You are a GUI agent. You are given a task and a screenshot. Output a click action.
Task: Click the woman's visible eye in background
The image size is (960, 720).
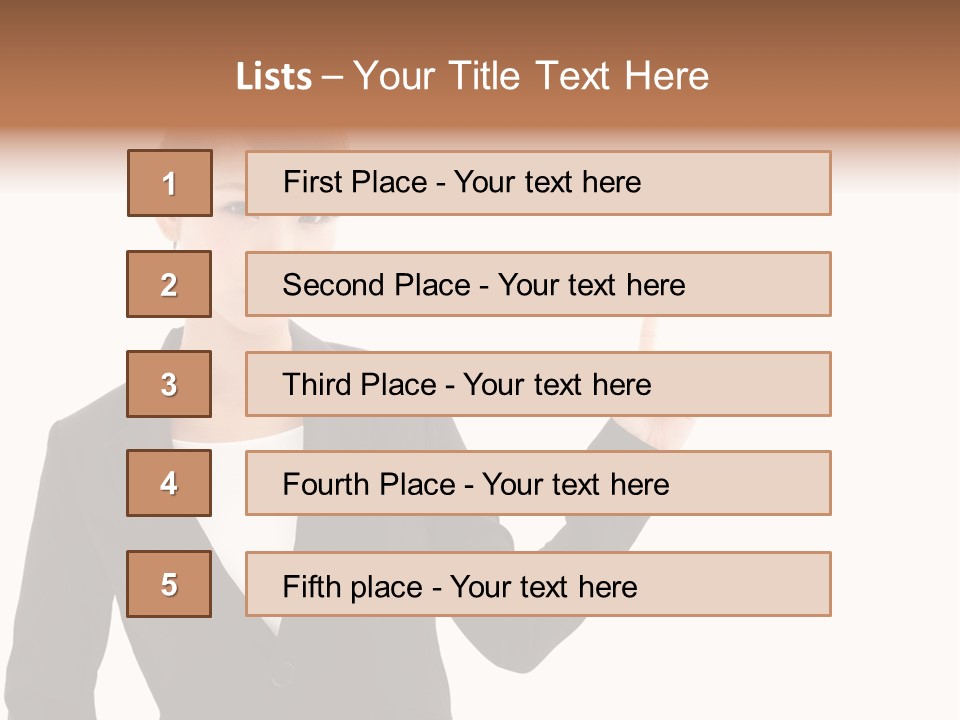(x=232, y=208)
